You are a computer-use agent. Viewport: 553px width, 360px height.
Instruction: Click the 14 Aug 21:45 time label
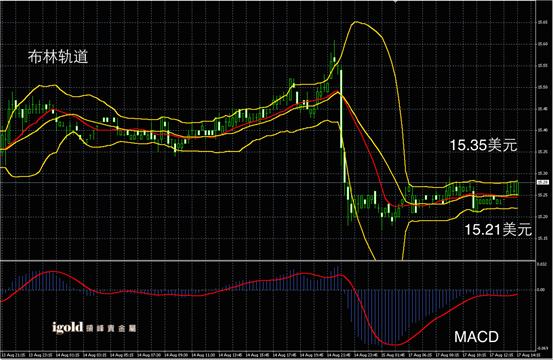click(x=339, y=355)
